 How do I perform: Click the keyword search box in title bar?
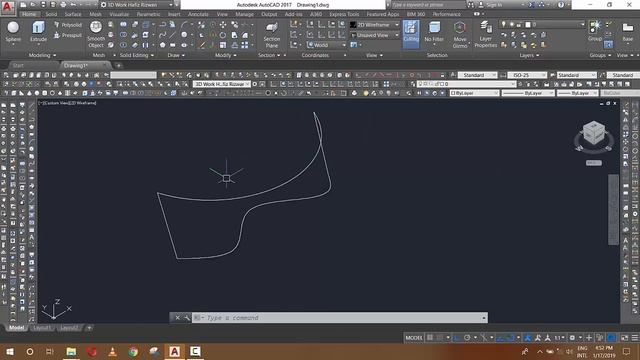[x=428, y=5]
